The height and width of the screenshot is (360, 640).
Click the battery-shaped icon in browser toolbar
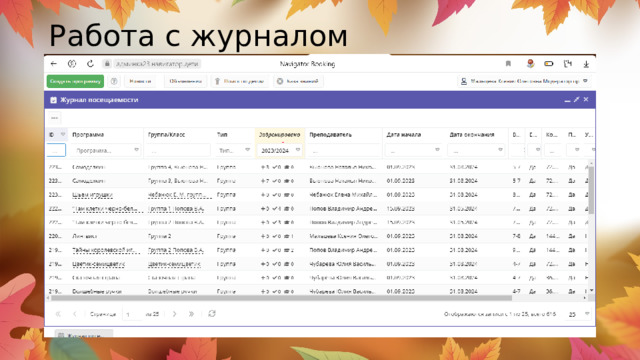point(549,64)
